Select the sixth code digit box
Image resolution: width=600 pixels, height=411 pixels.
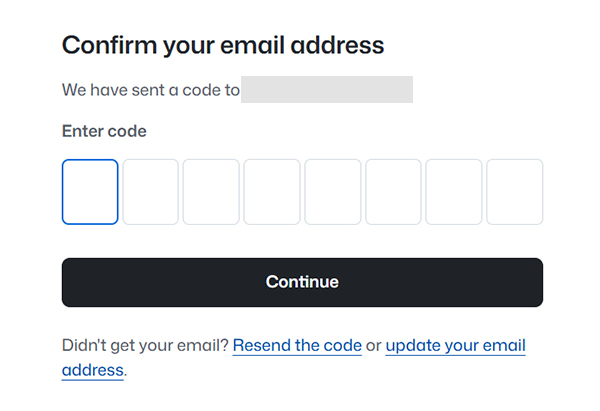393,192
